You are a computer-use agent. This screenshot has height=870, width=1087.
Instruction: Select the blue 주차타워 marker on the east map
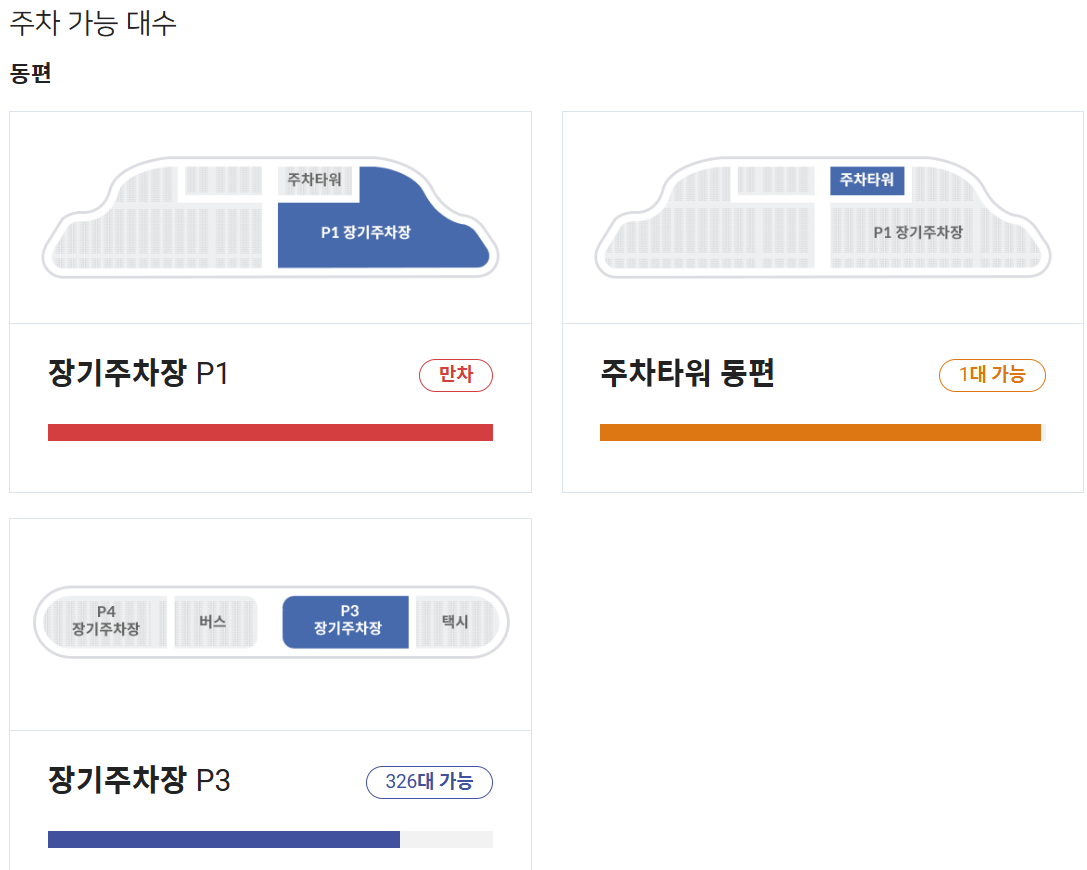tap(866, 181)
